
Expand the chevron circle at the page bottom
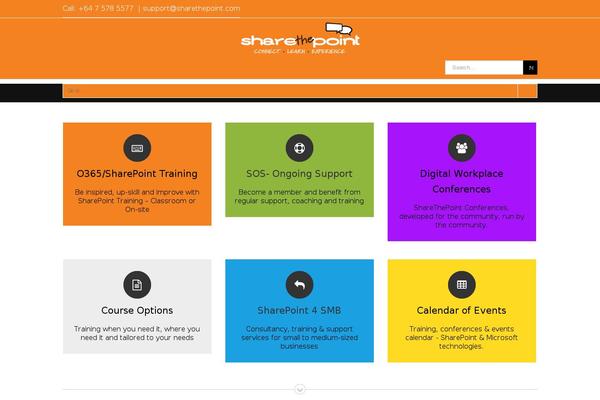tap(300, 389)
